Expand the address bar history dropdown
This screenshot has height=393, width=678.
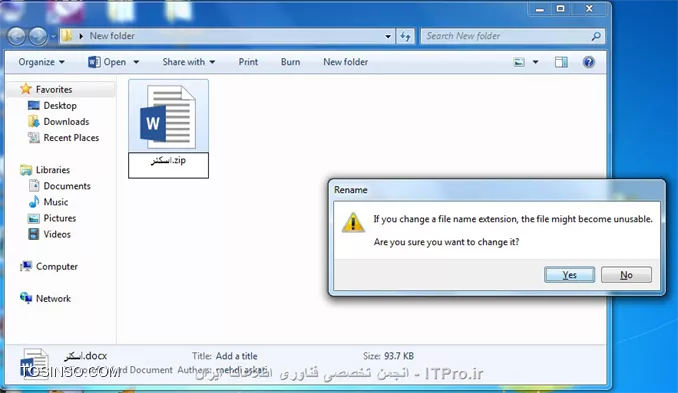tap(388, 36)
